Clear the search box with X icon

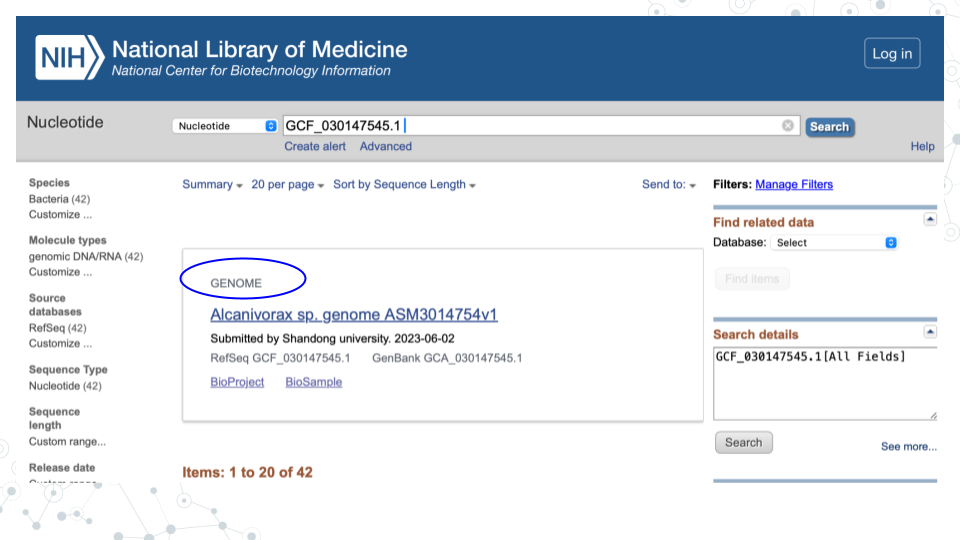[x=788, y=126]
